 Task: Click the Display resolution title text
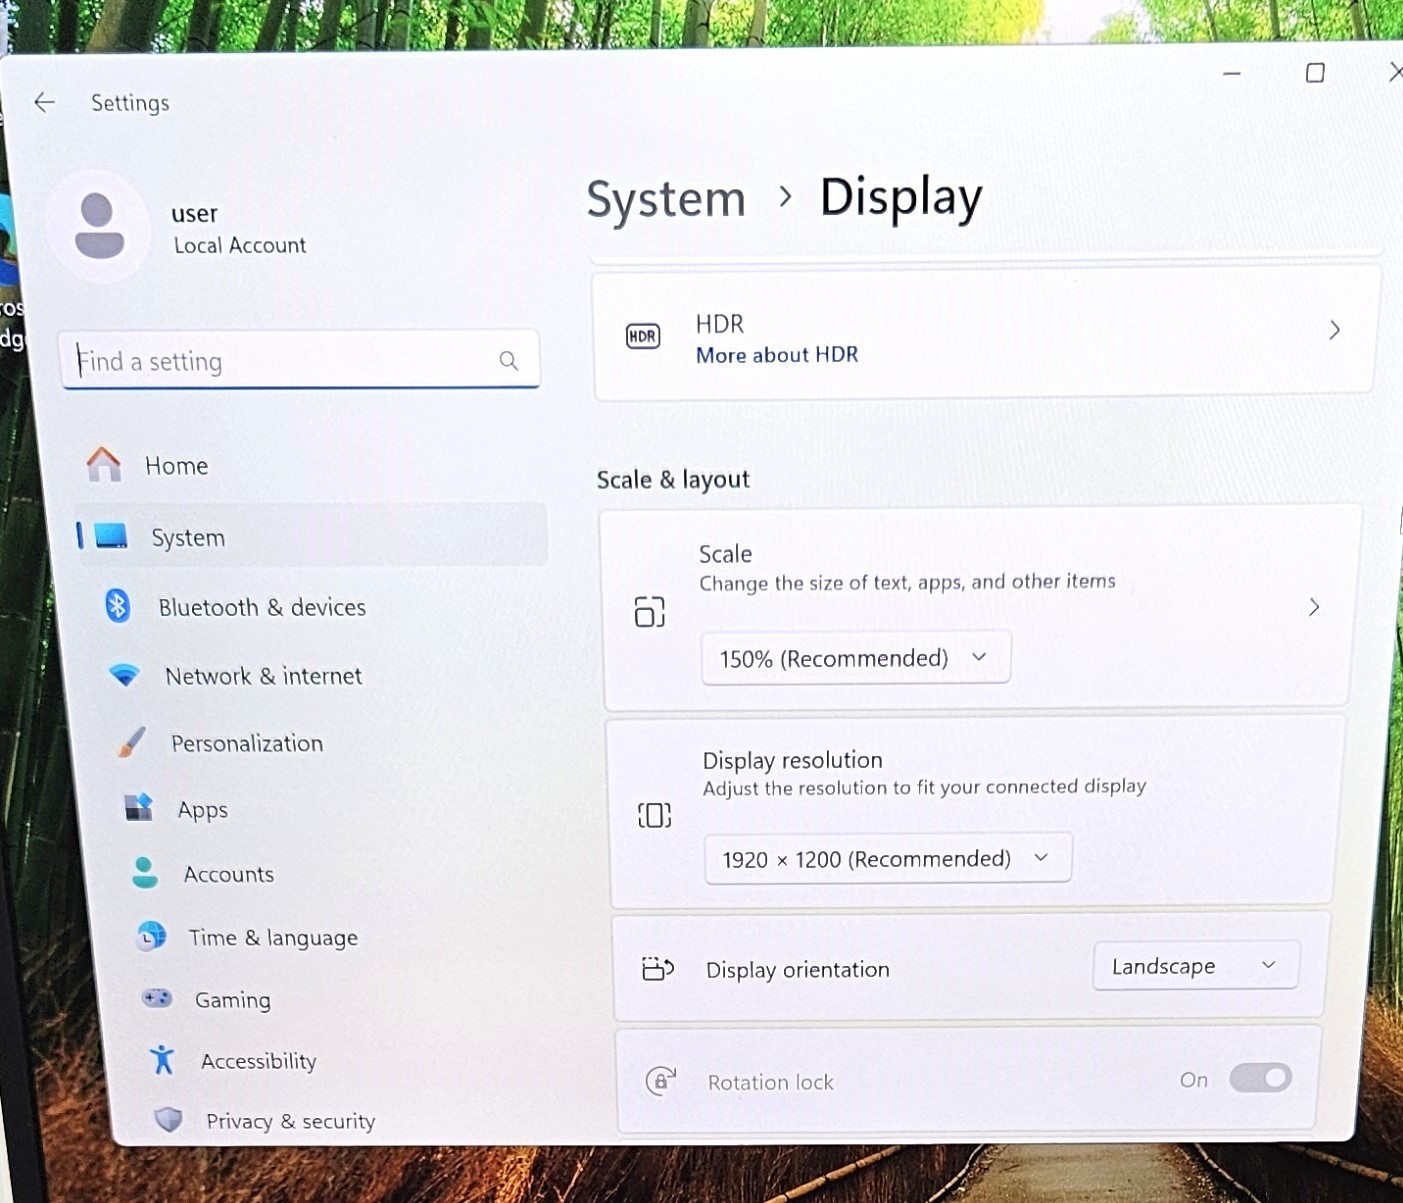click(792, 760)
